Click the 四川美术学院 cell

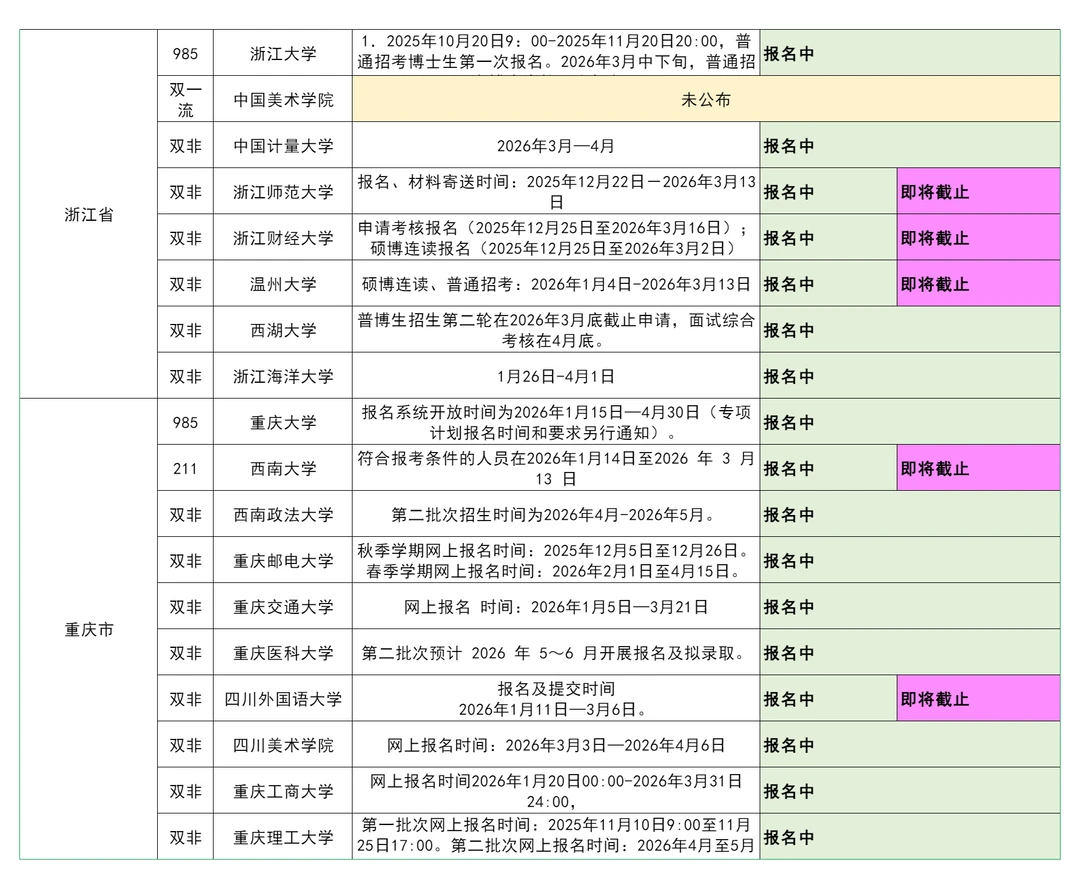click(282, 745)
